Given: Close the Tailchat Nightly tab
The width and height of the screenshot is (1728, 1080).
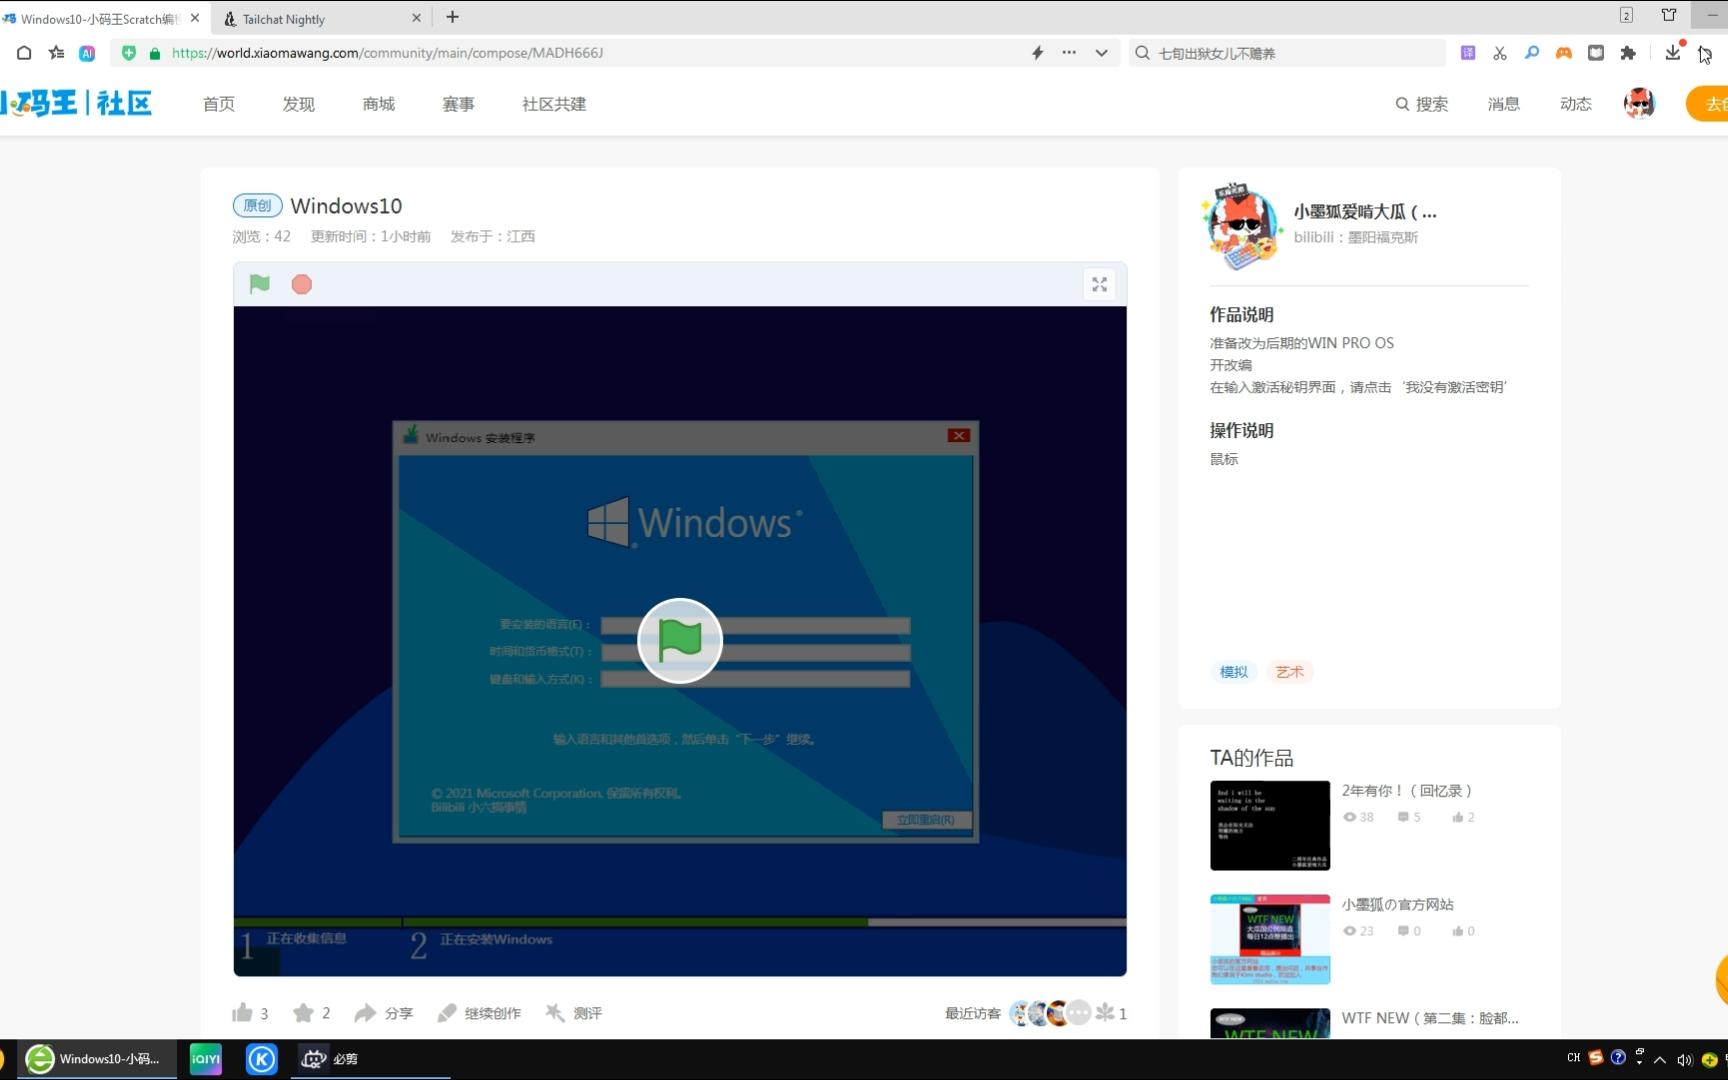Looking at the screenshot, I should (417, 18).
